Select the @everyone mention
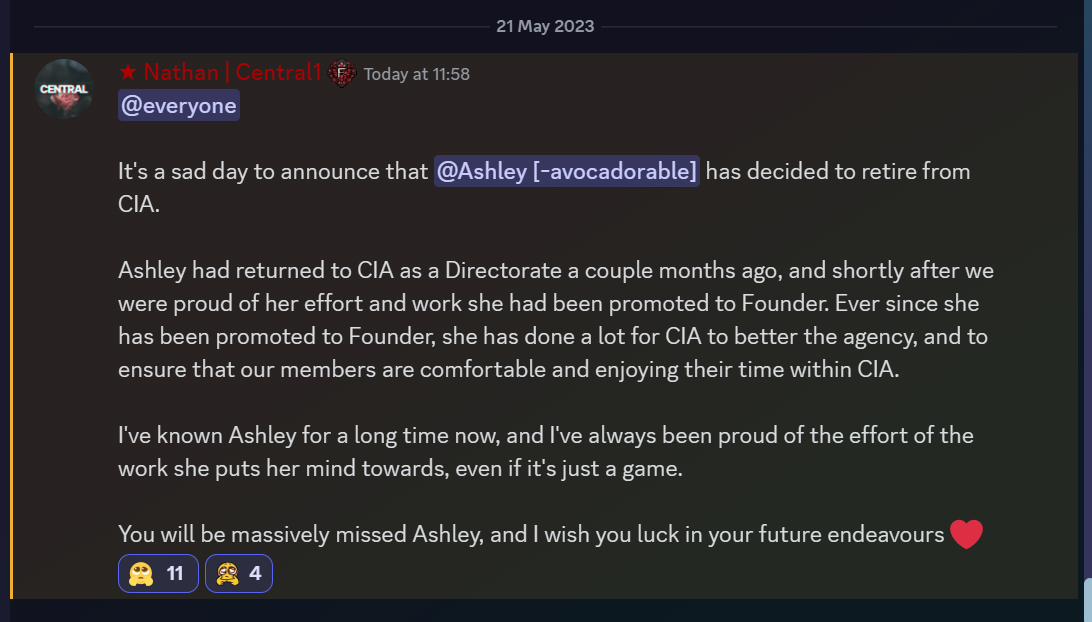Viewport: 1092px width, 622px height. tap(179, 105)
